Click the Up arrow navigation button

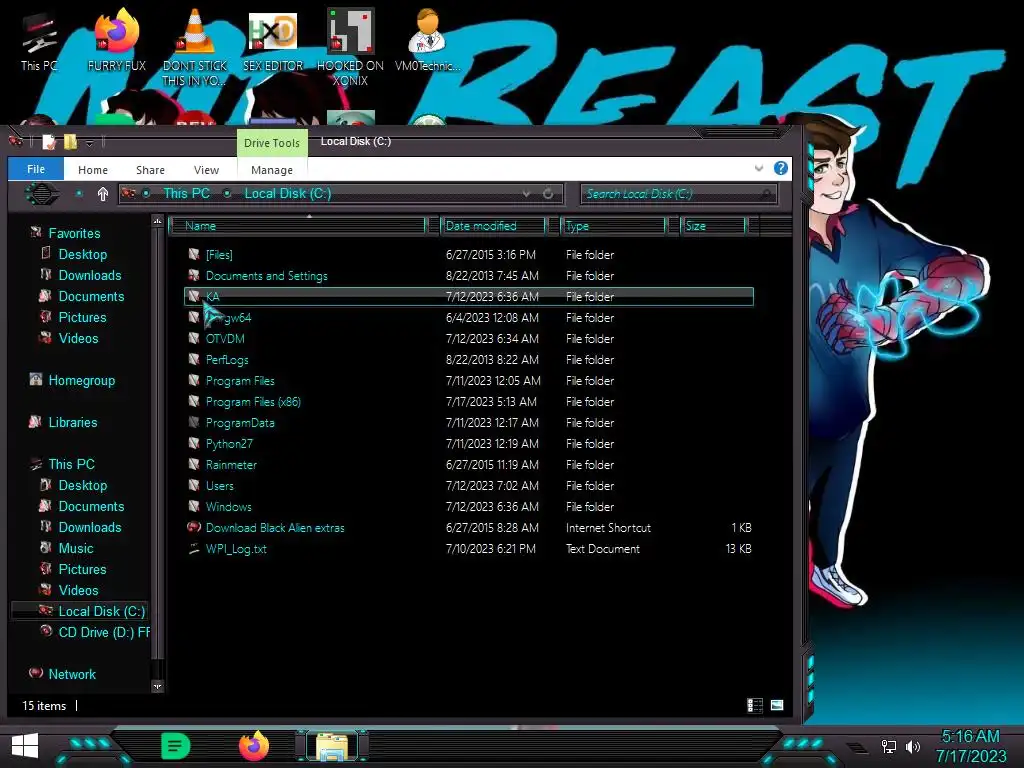103,194
